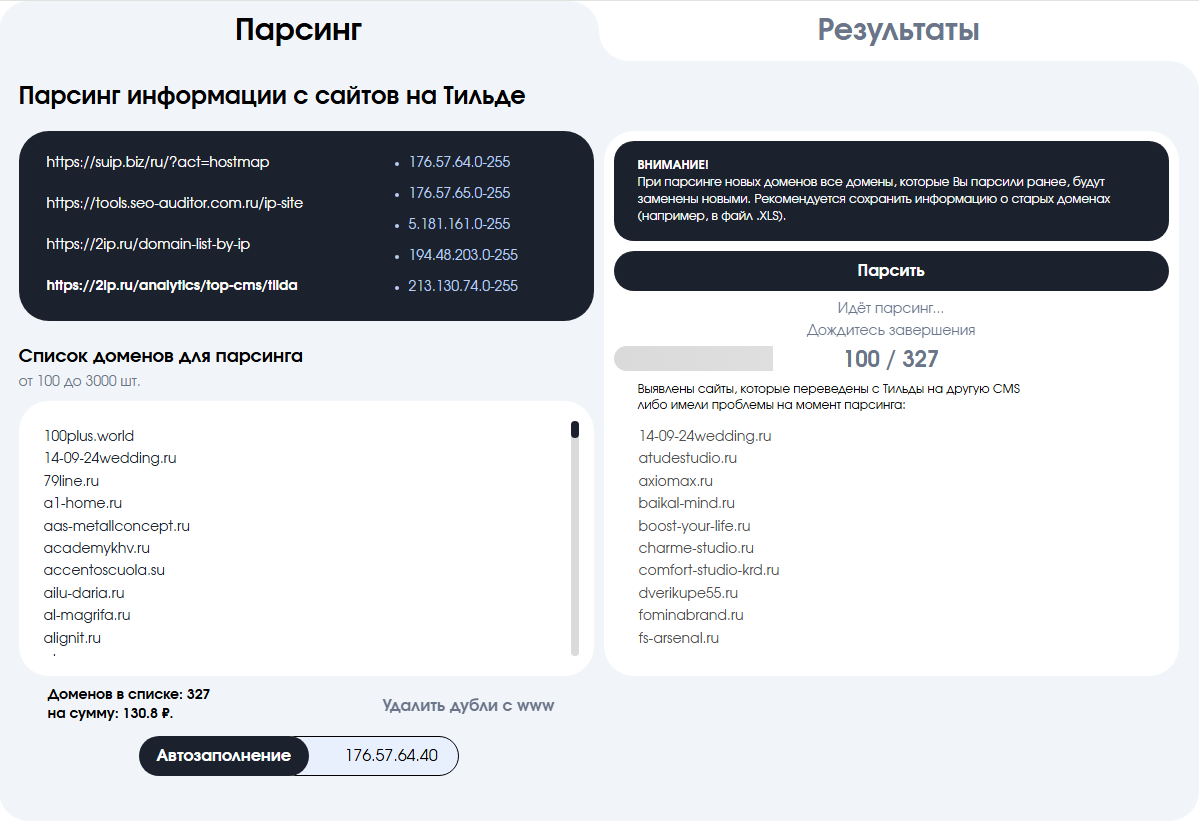This screenshot has height=822, width=1199.
Task: Click boost-your-life.ru in problem sites list
Action: (x=694, y=526)
